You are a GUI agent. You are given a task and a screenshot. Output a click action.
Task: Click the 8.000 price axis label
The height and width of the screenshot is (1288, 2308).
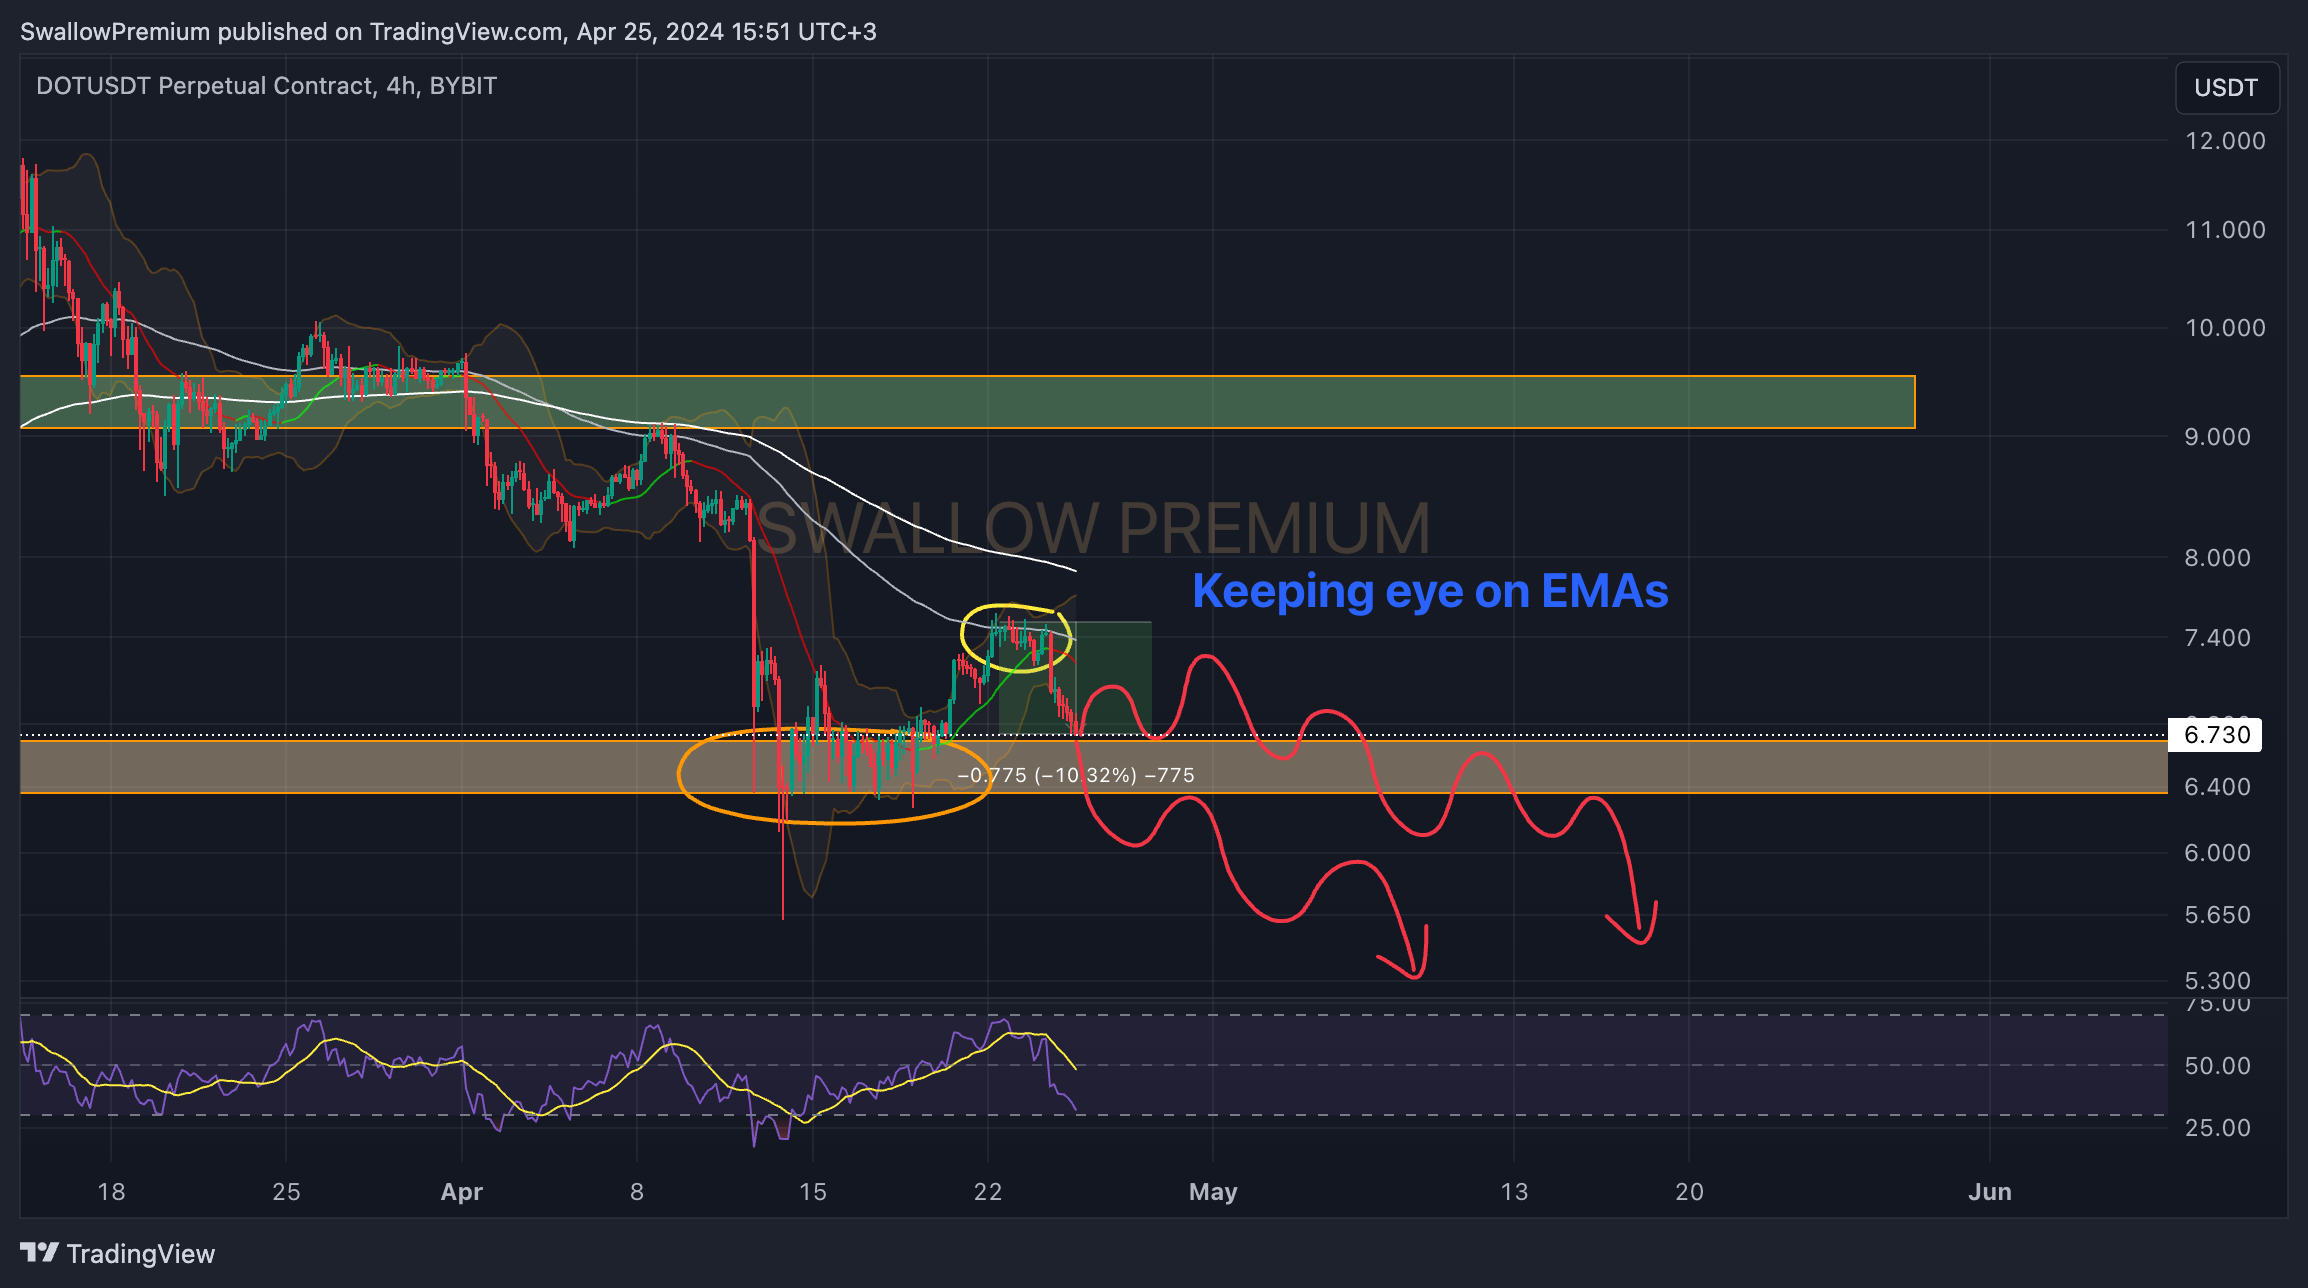point(2217,558)
